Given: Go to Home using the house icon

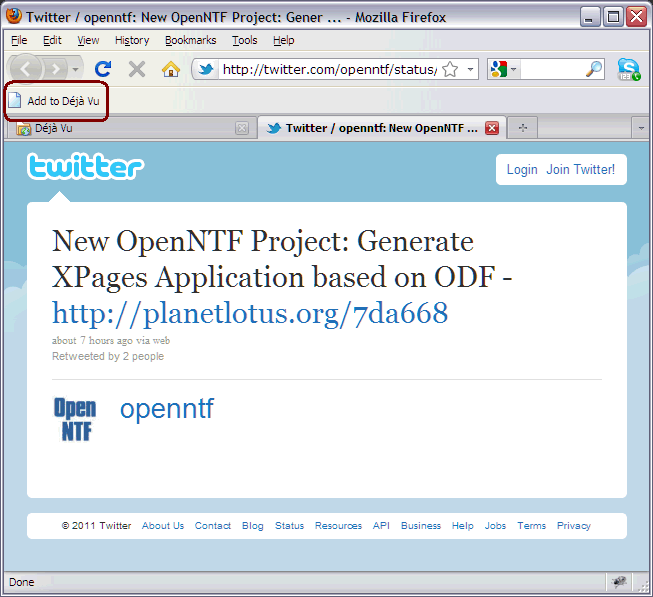Looking at the screenshot, I should click(x=171, y=69).
